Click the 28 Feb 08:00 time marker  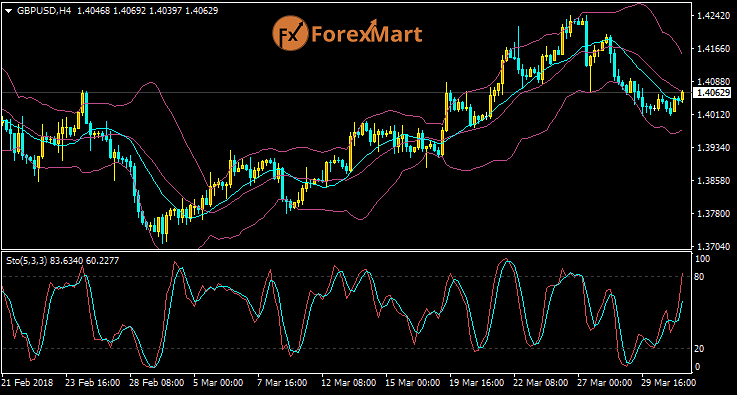157,381
